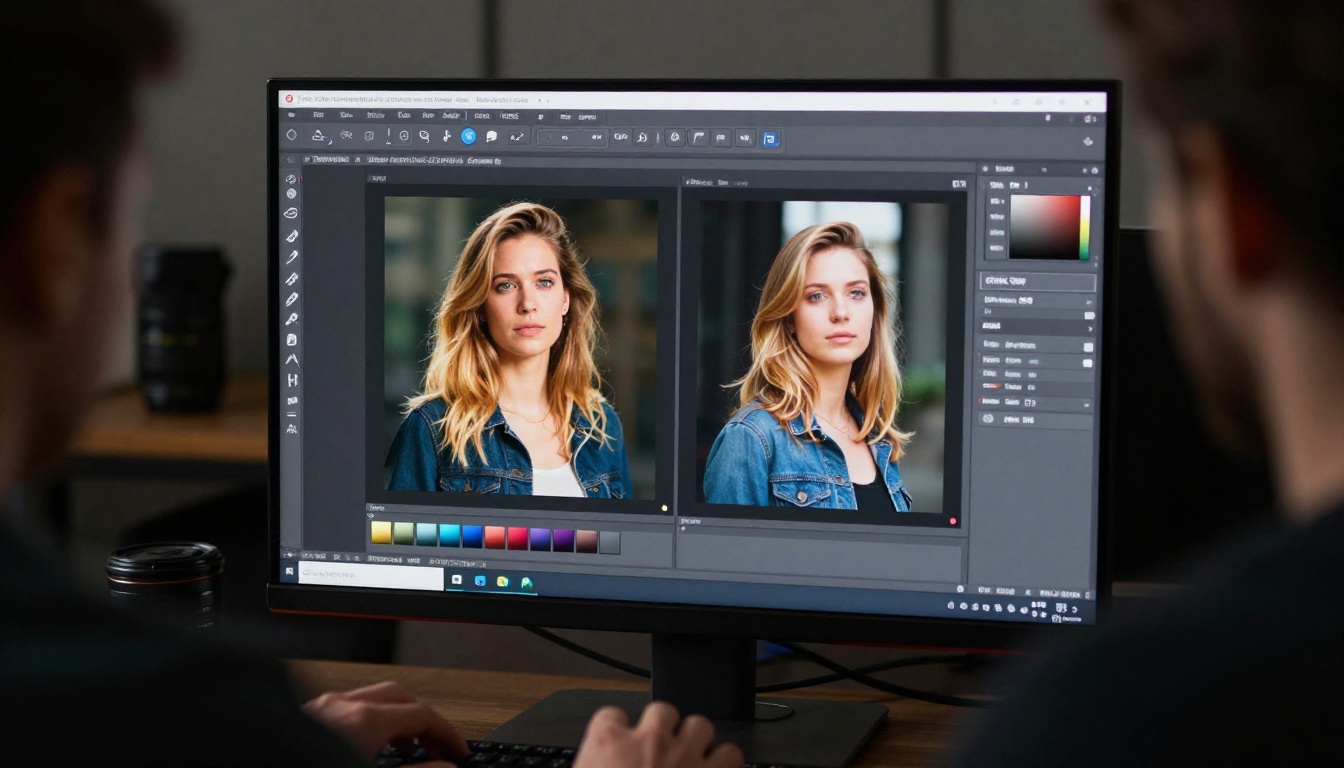Image resolution: width=1344 pixels, height=768 pixels.
Task: Select the H-shaped tool in left tool column
Action: 292,380
